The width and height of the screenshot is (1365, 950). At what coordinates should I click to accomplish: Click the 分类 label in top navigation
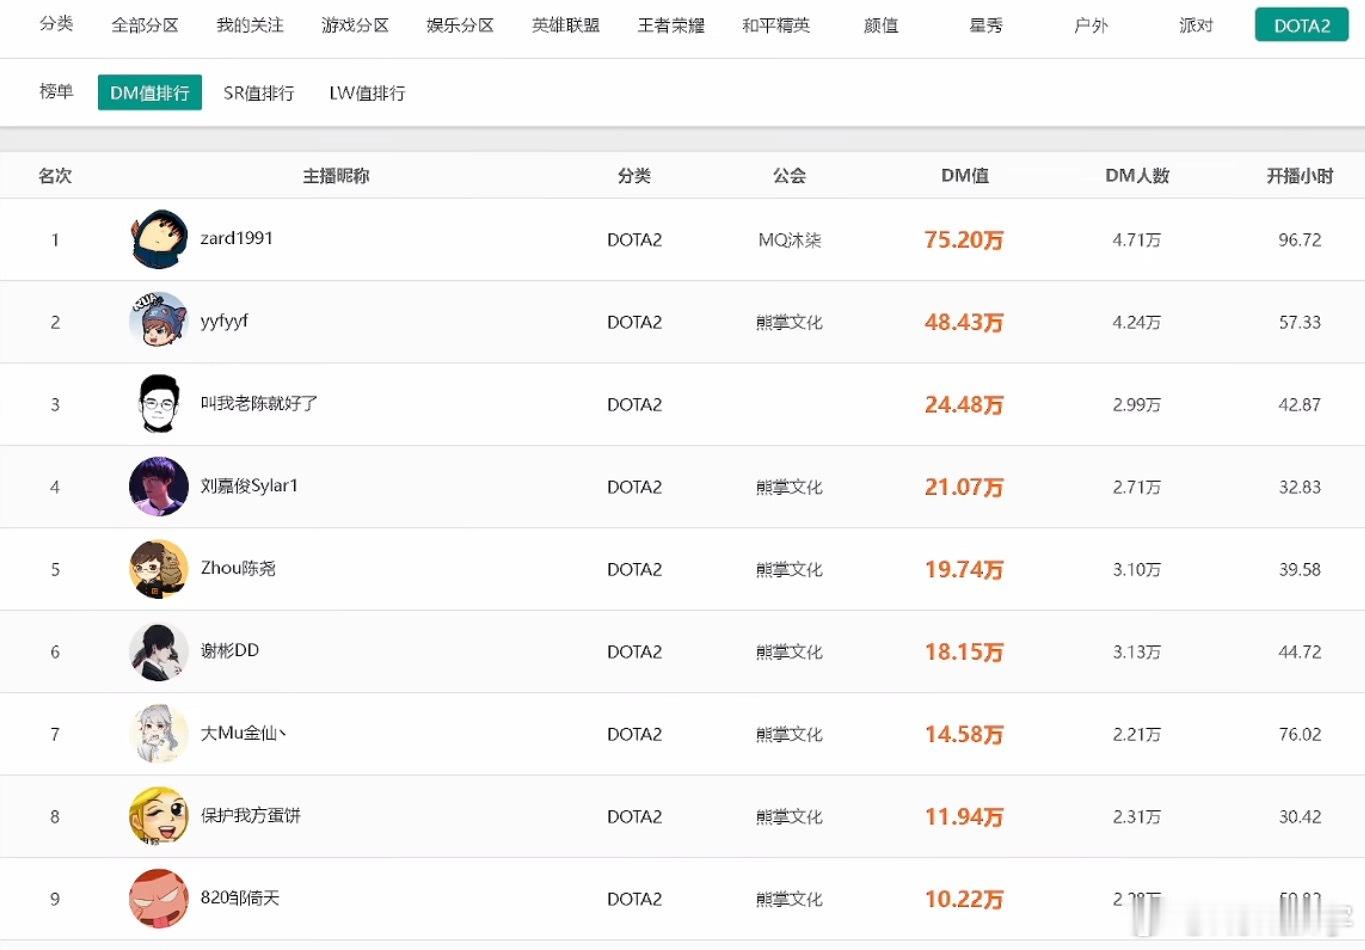(56, 23)
